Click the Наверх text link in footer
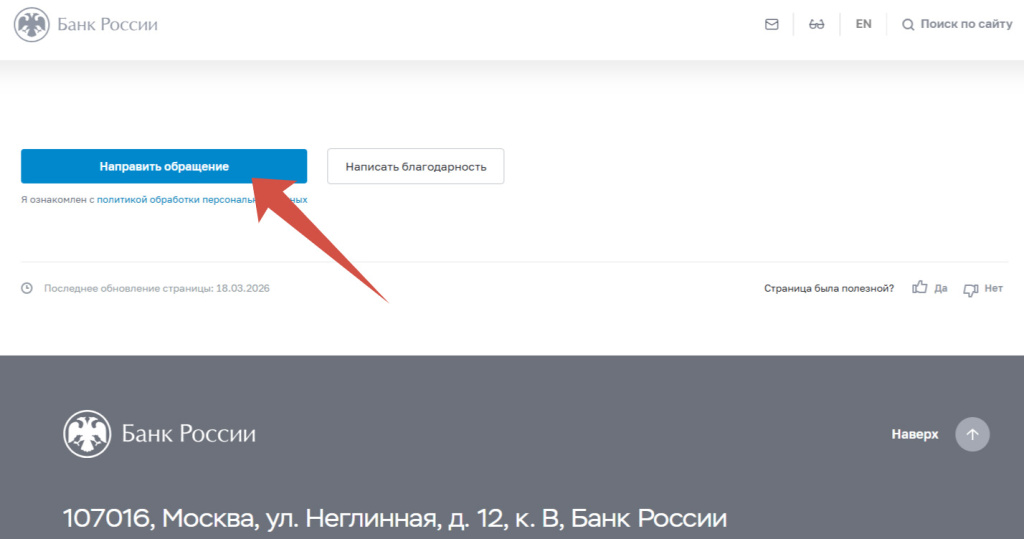 (915, 434)
